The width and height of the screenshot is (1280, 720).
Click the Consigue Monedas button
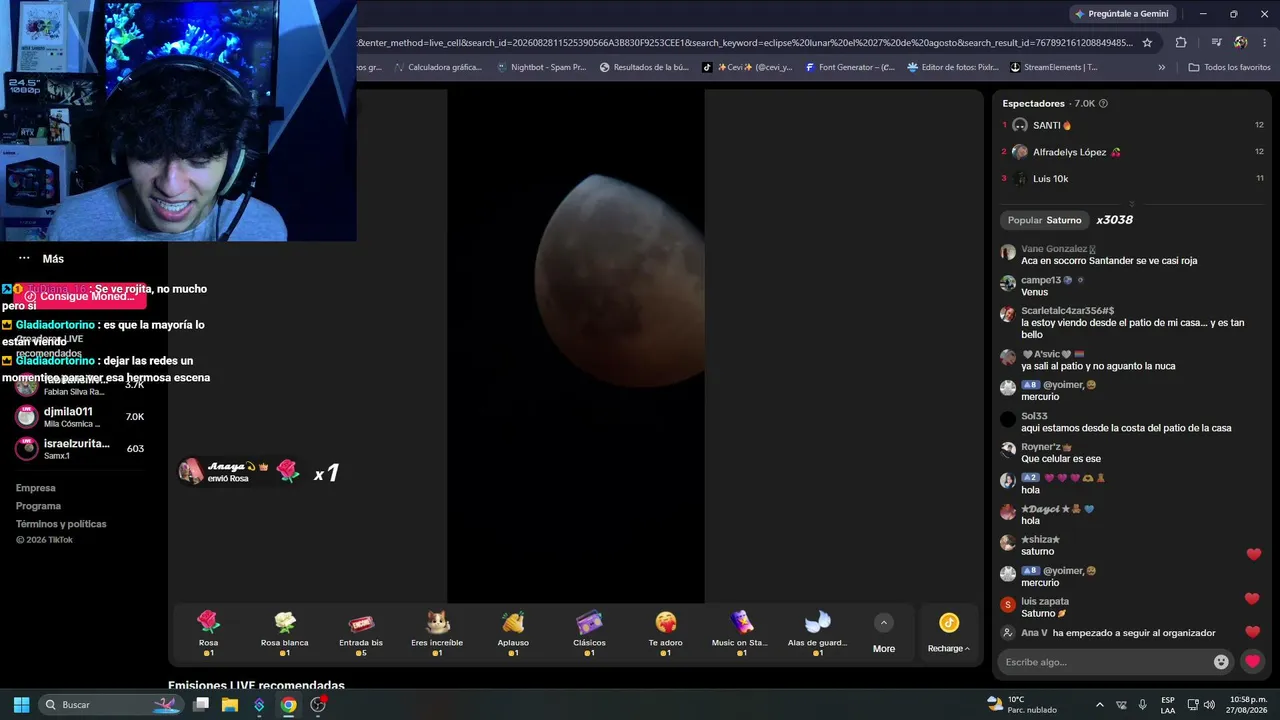click(x=79, y=296)
